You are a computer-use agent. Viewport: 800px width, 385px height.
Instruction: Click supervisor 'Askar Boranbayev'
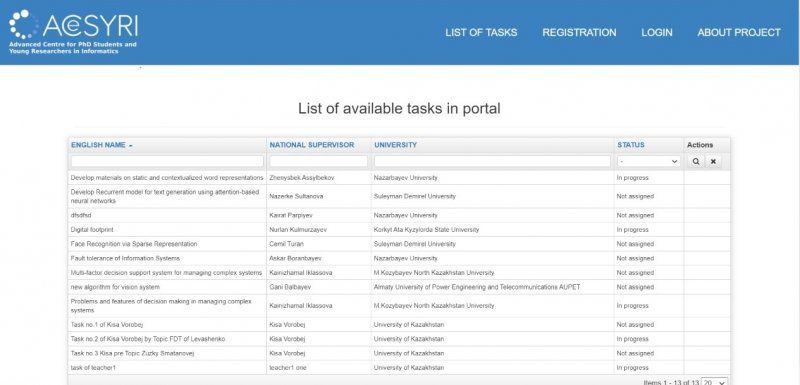[295, 259]
